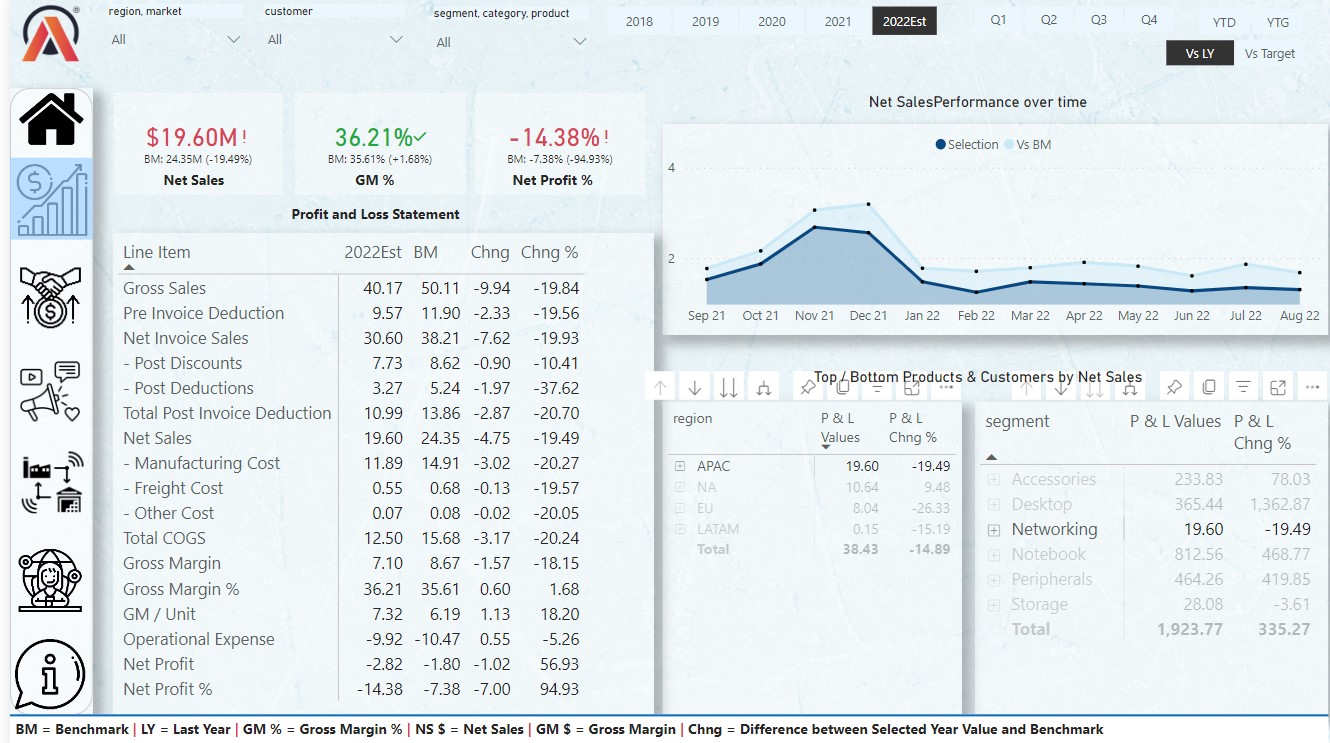Screen dimensions: 1330x743
Task: Open filter icon on segment table
Action: pyautogui.click(x=1243, y=387)
